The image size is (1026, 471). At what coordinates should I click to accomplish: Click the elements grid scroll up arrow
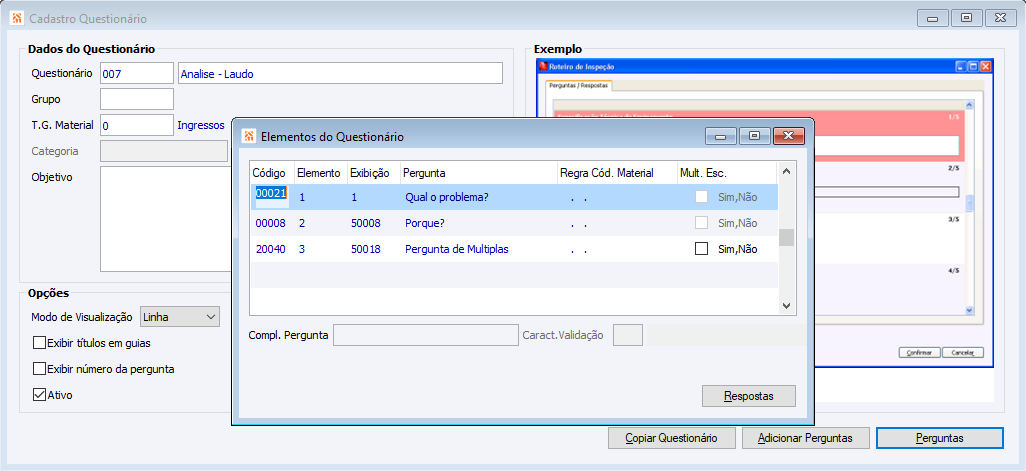(787, 171)
